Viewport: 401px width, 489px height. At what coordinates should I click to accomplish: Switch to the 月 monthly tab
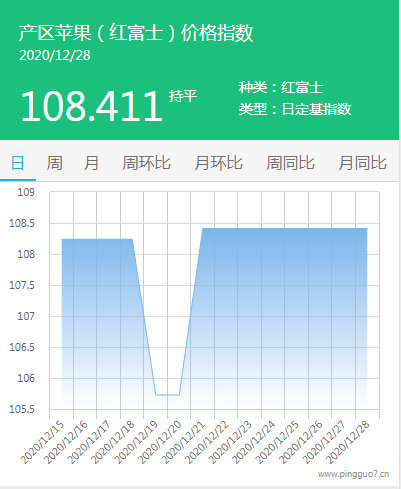tap(91, 163)
